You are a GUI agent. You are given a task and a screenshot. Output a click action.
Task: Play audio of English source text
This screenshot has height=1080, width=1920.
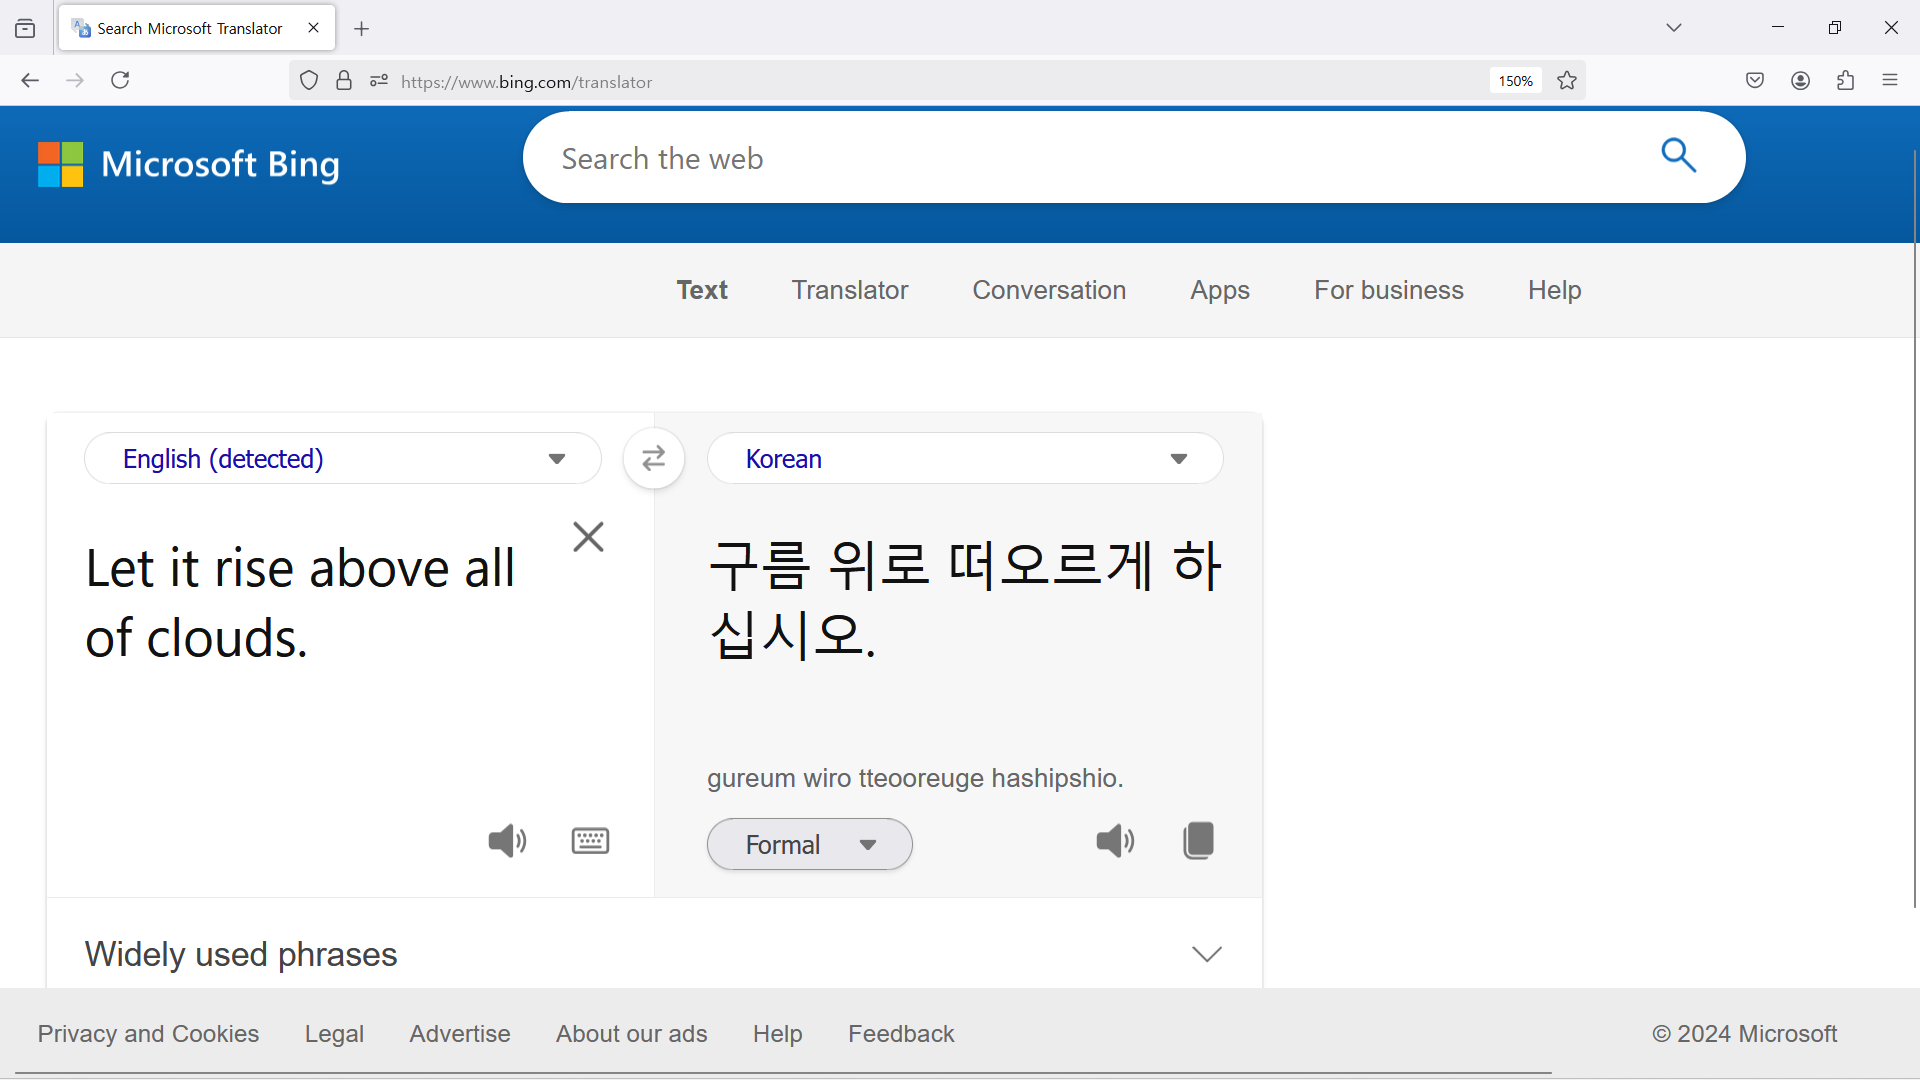[507, 841]
